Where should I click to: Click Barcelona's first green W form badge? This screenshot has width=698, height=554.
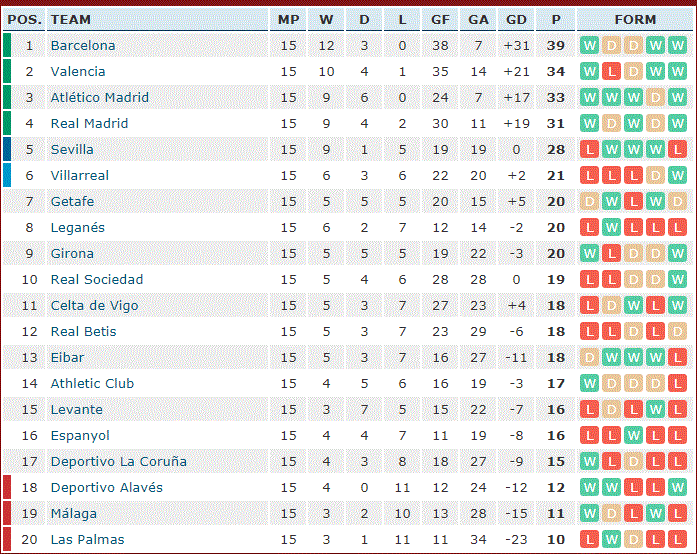[x=589, y=45]
